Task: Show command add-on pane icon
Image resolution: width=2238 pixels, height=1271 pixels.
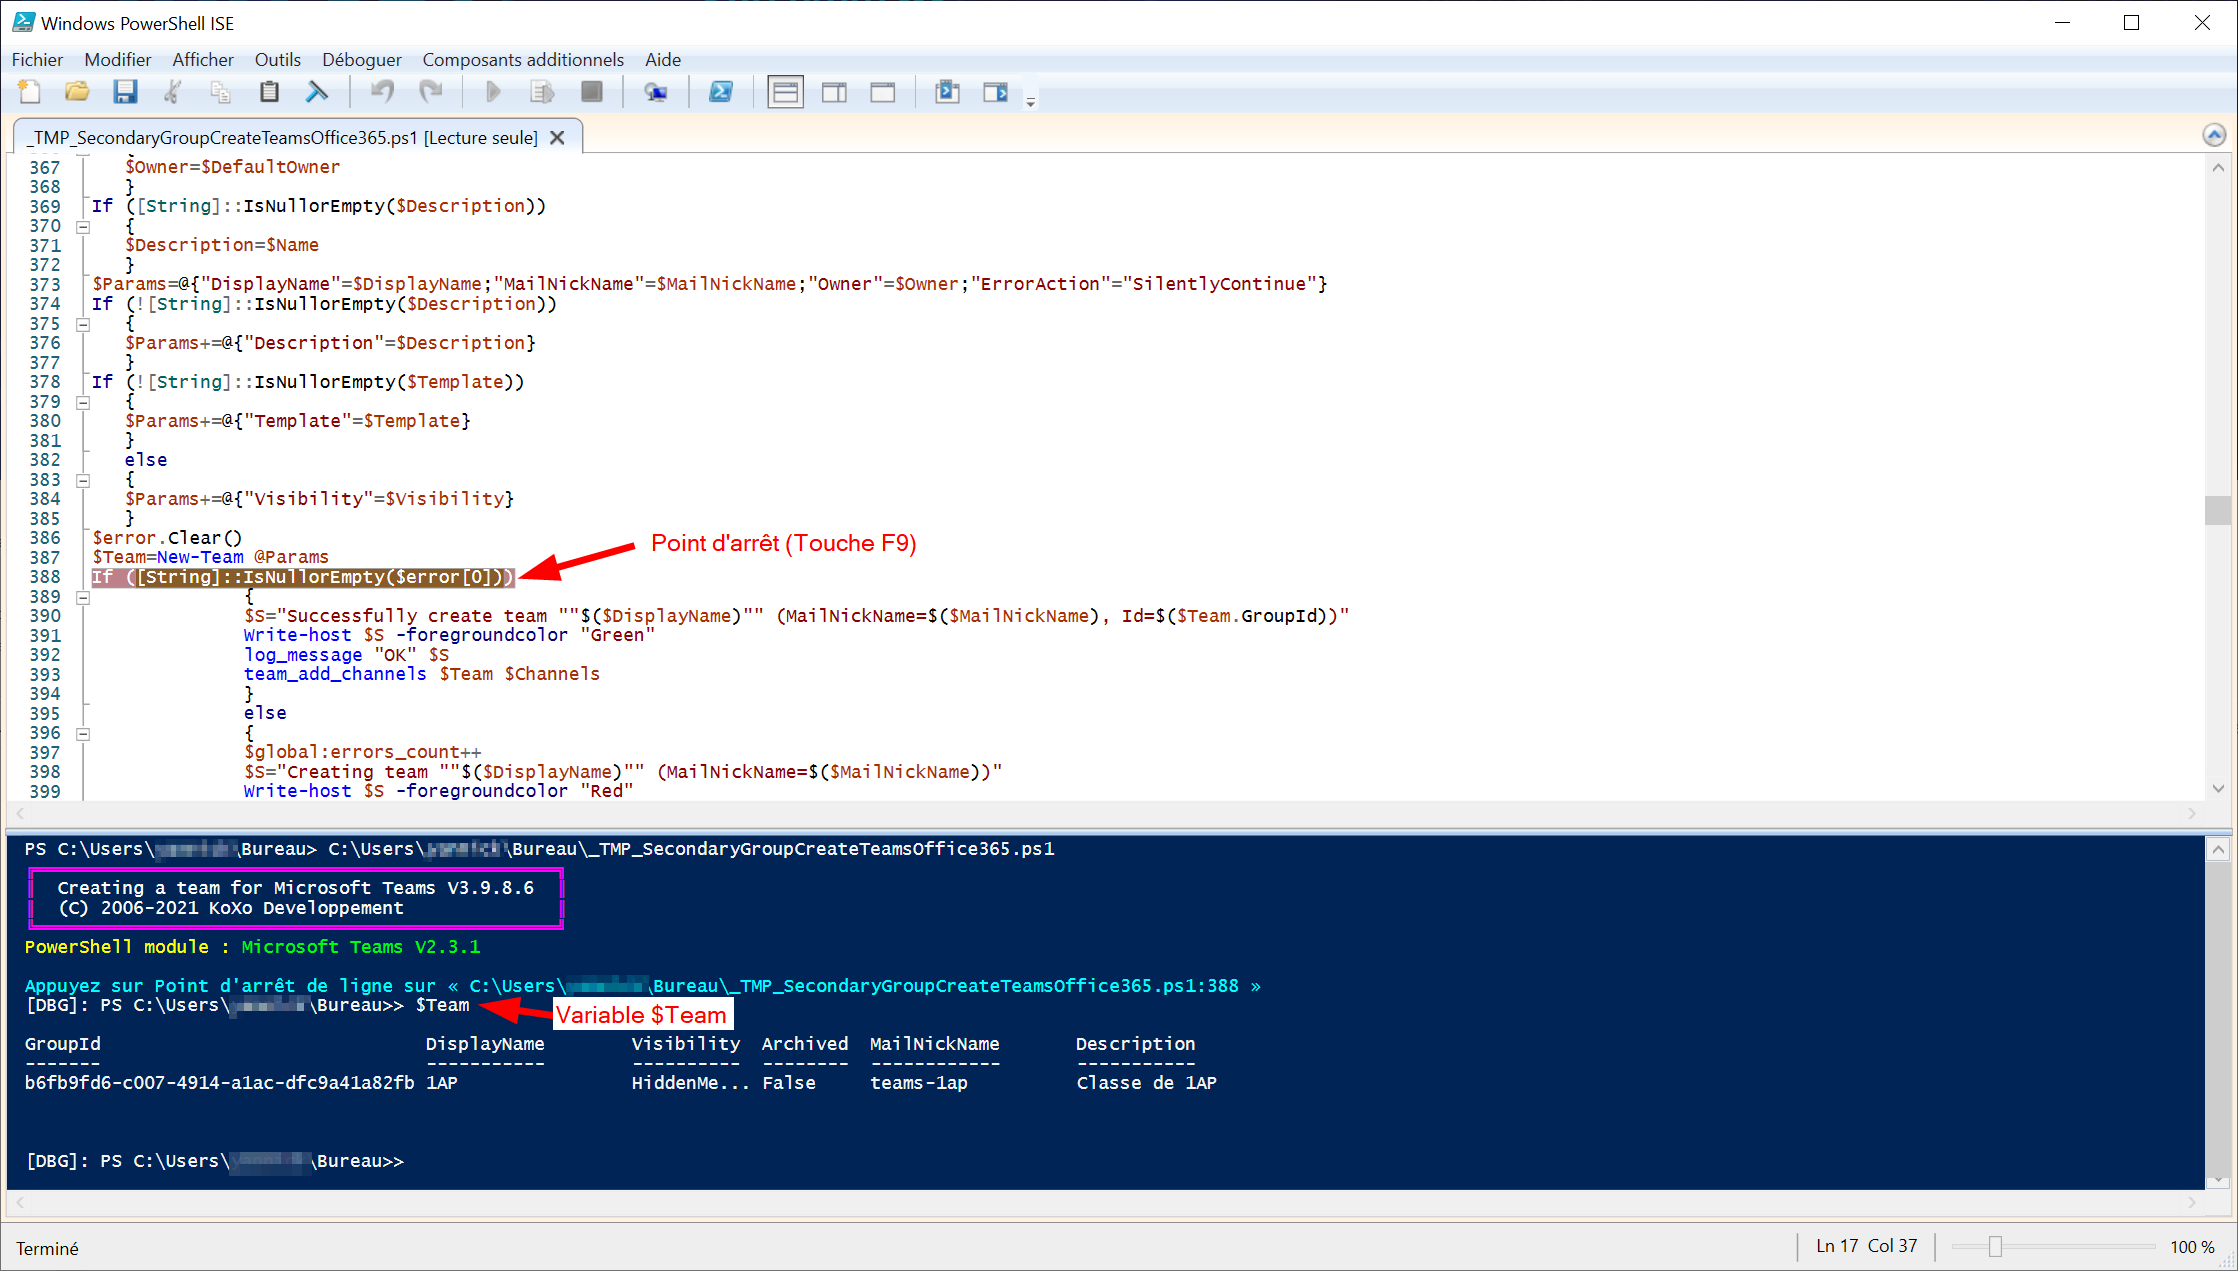Action: coord(995,92)
